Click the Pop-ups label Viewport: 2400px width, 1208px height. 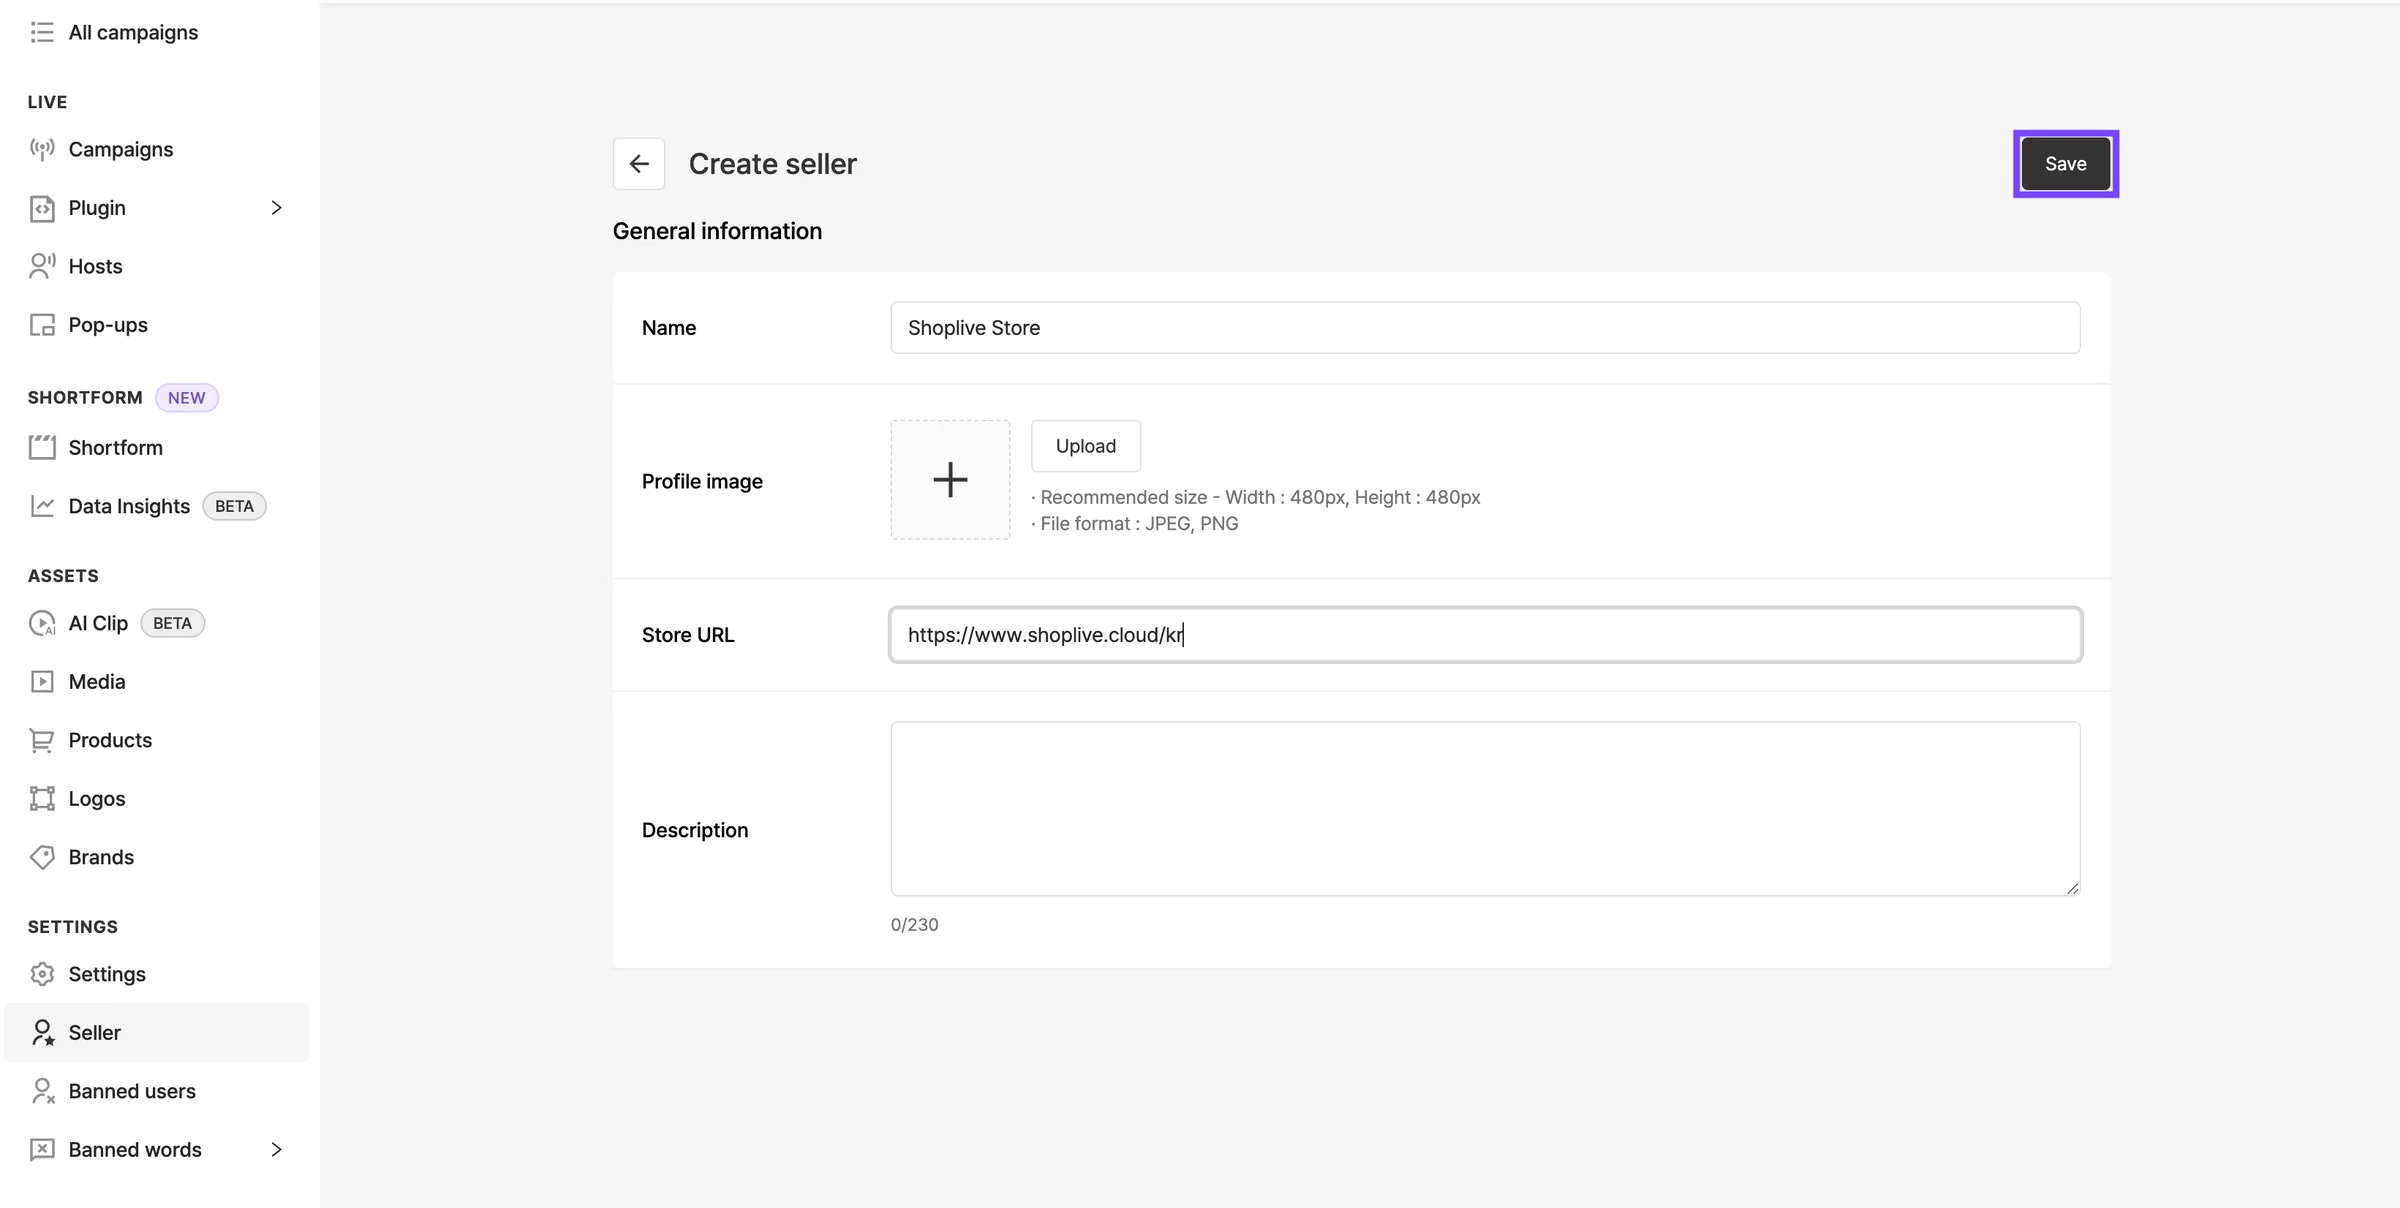pyautogui.click(x=108, y=325)
